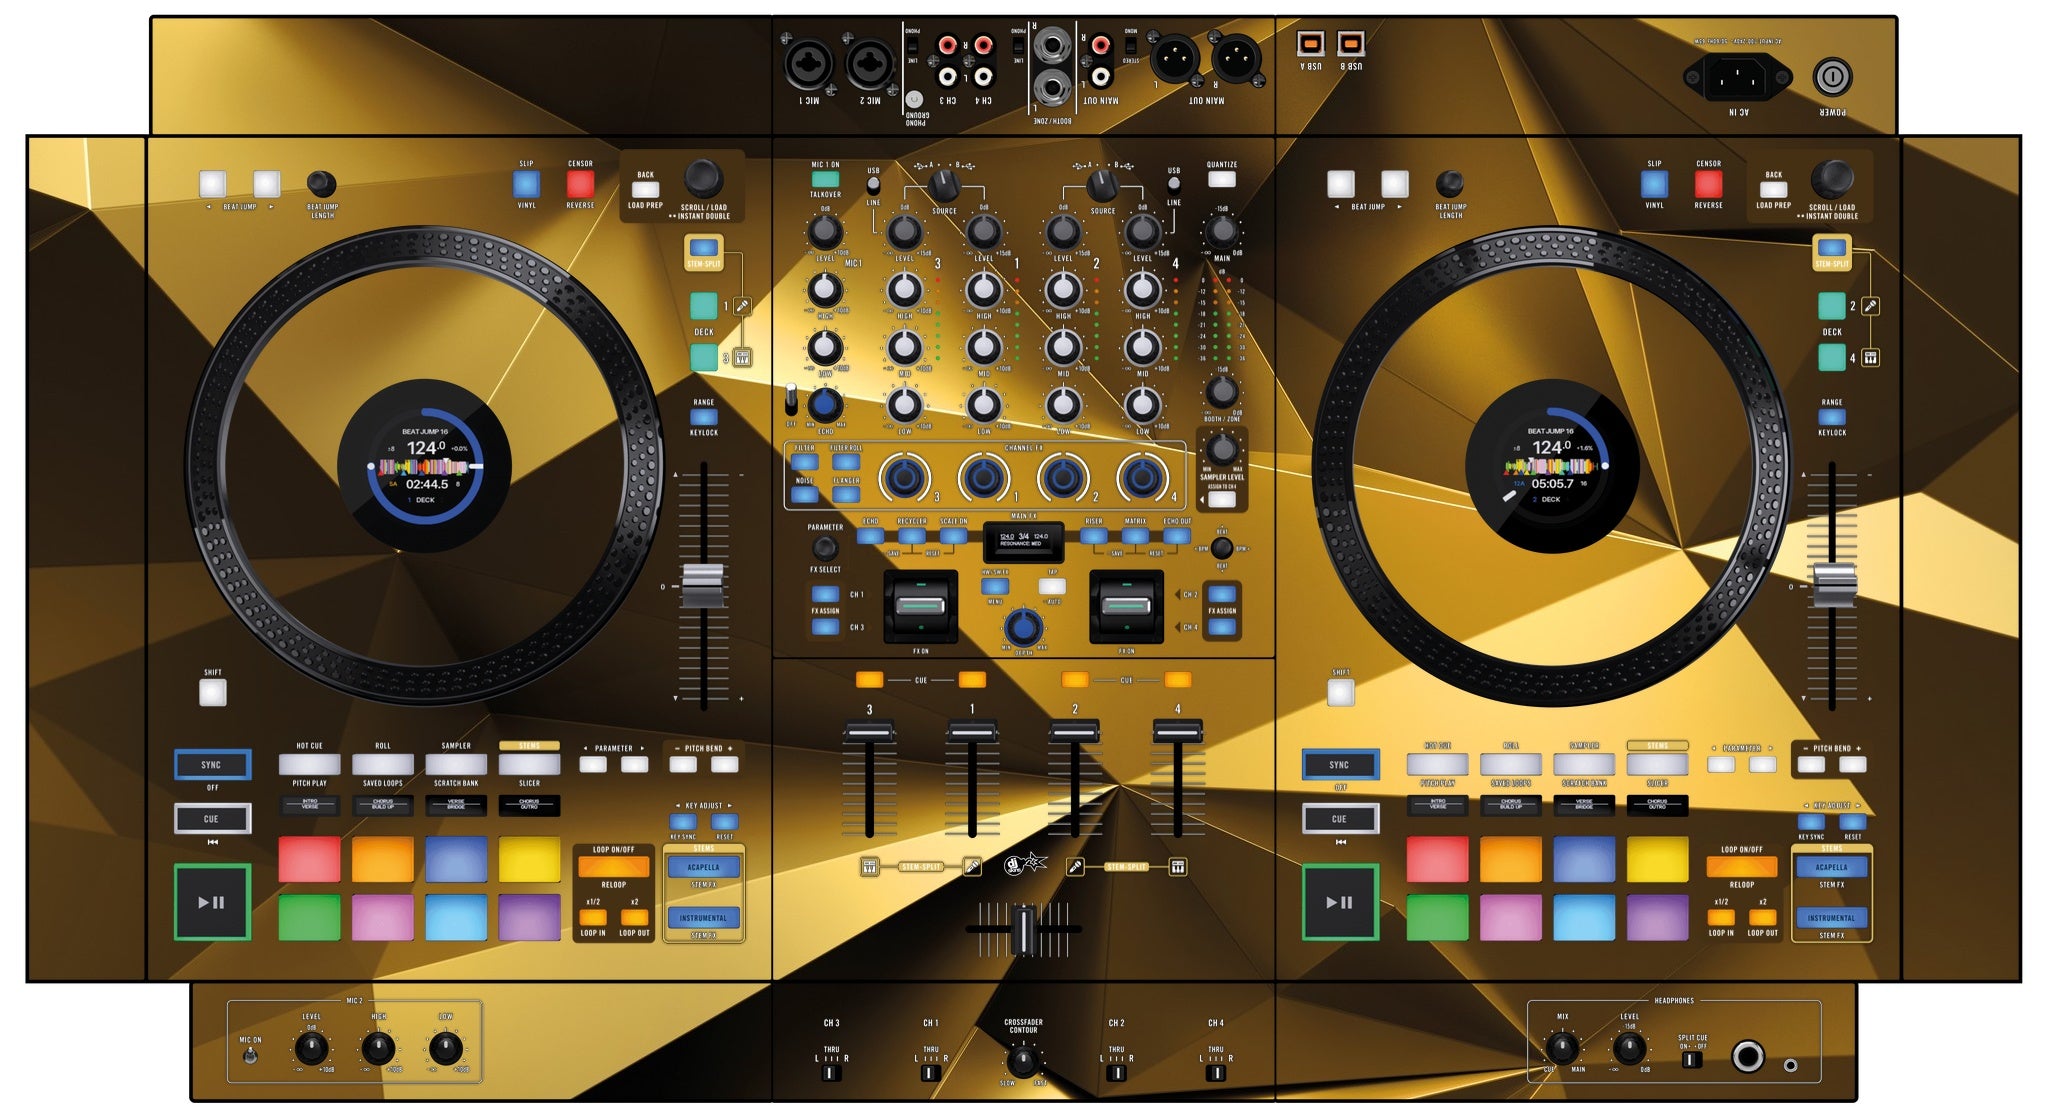
Task: Click the vocal stem microphone icon beside deck 2
Action: (x=1870, y=306)
